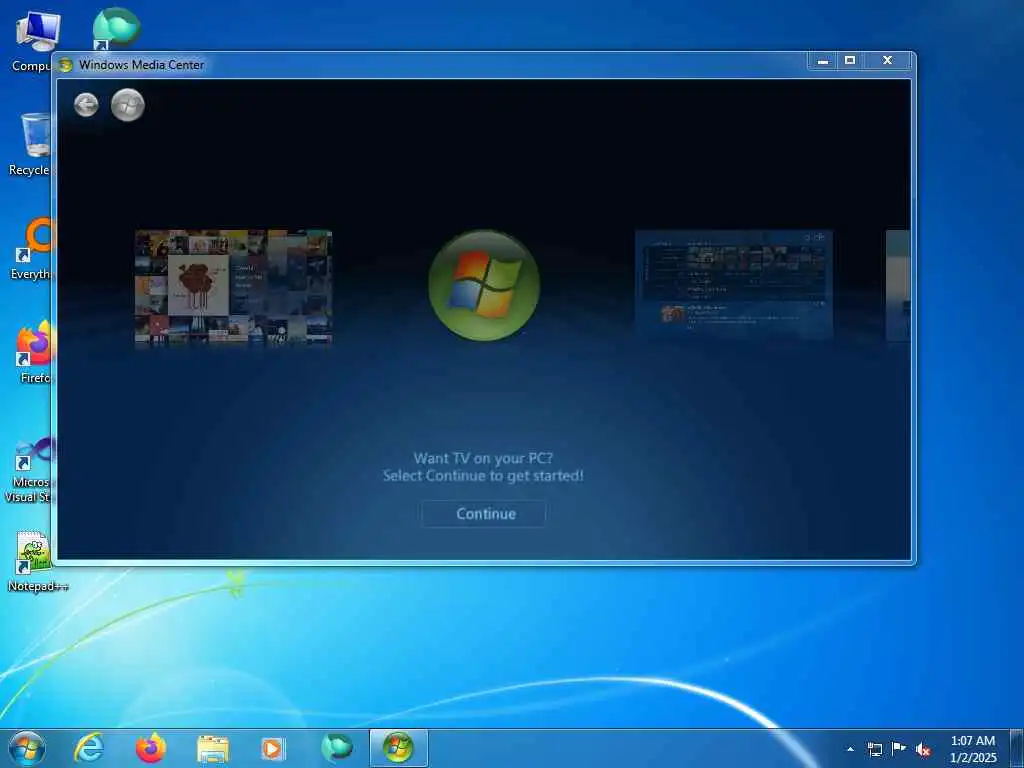
Task: Click the back arrow in Media Center
Action: [x=86, y=104]
